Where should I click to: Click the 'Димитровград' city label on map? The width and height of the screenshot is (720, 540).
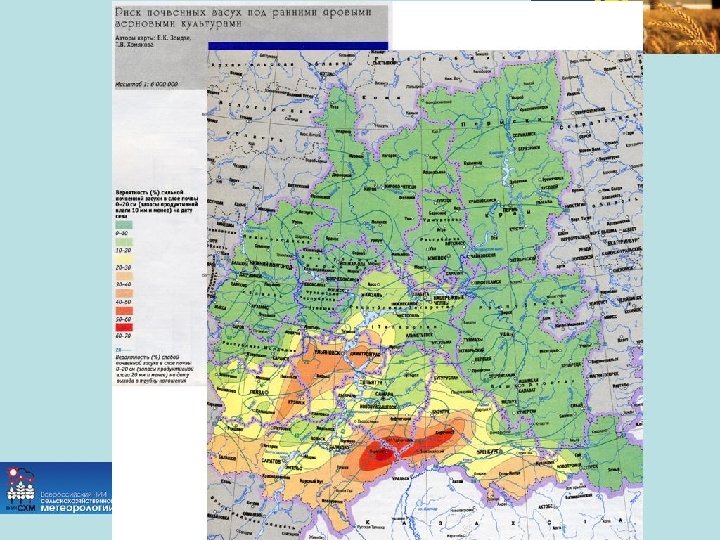(363, 354)
